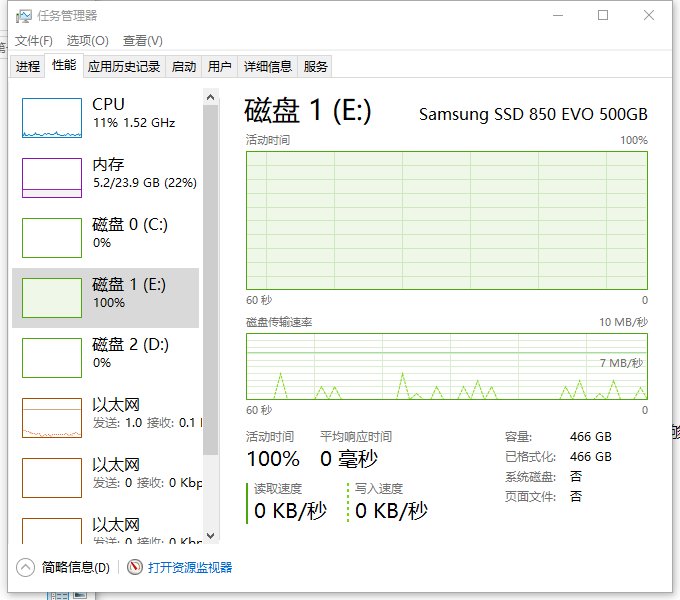
Task: Switch to the 服务 tab
Action: click(x=315, y=66)
